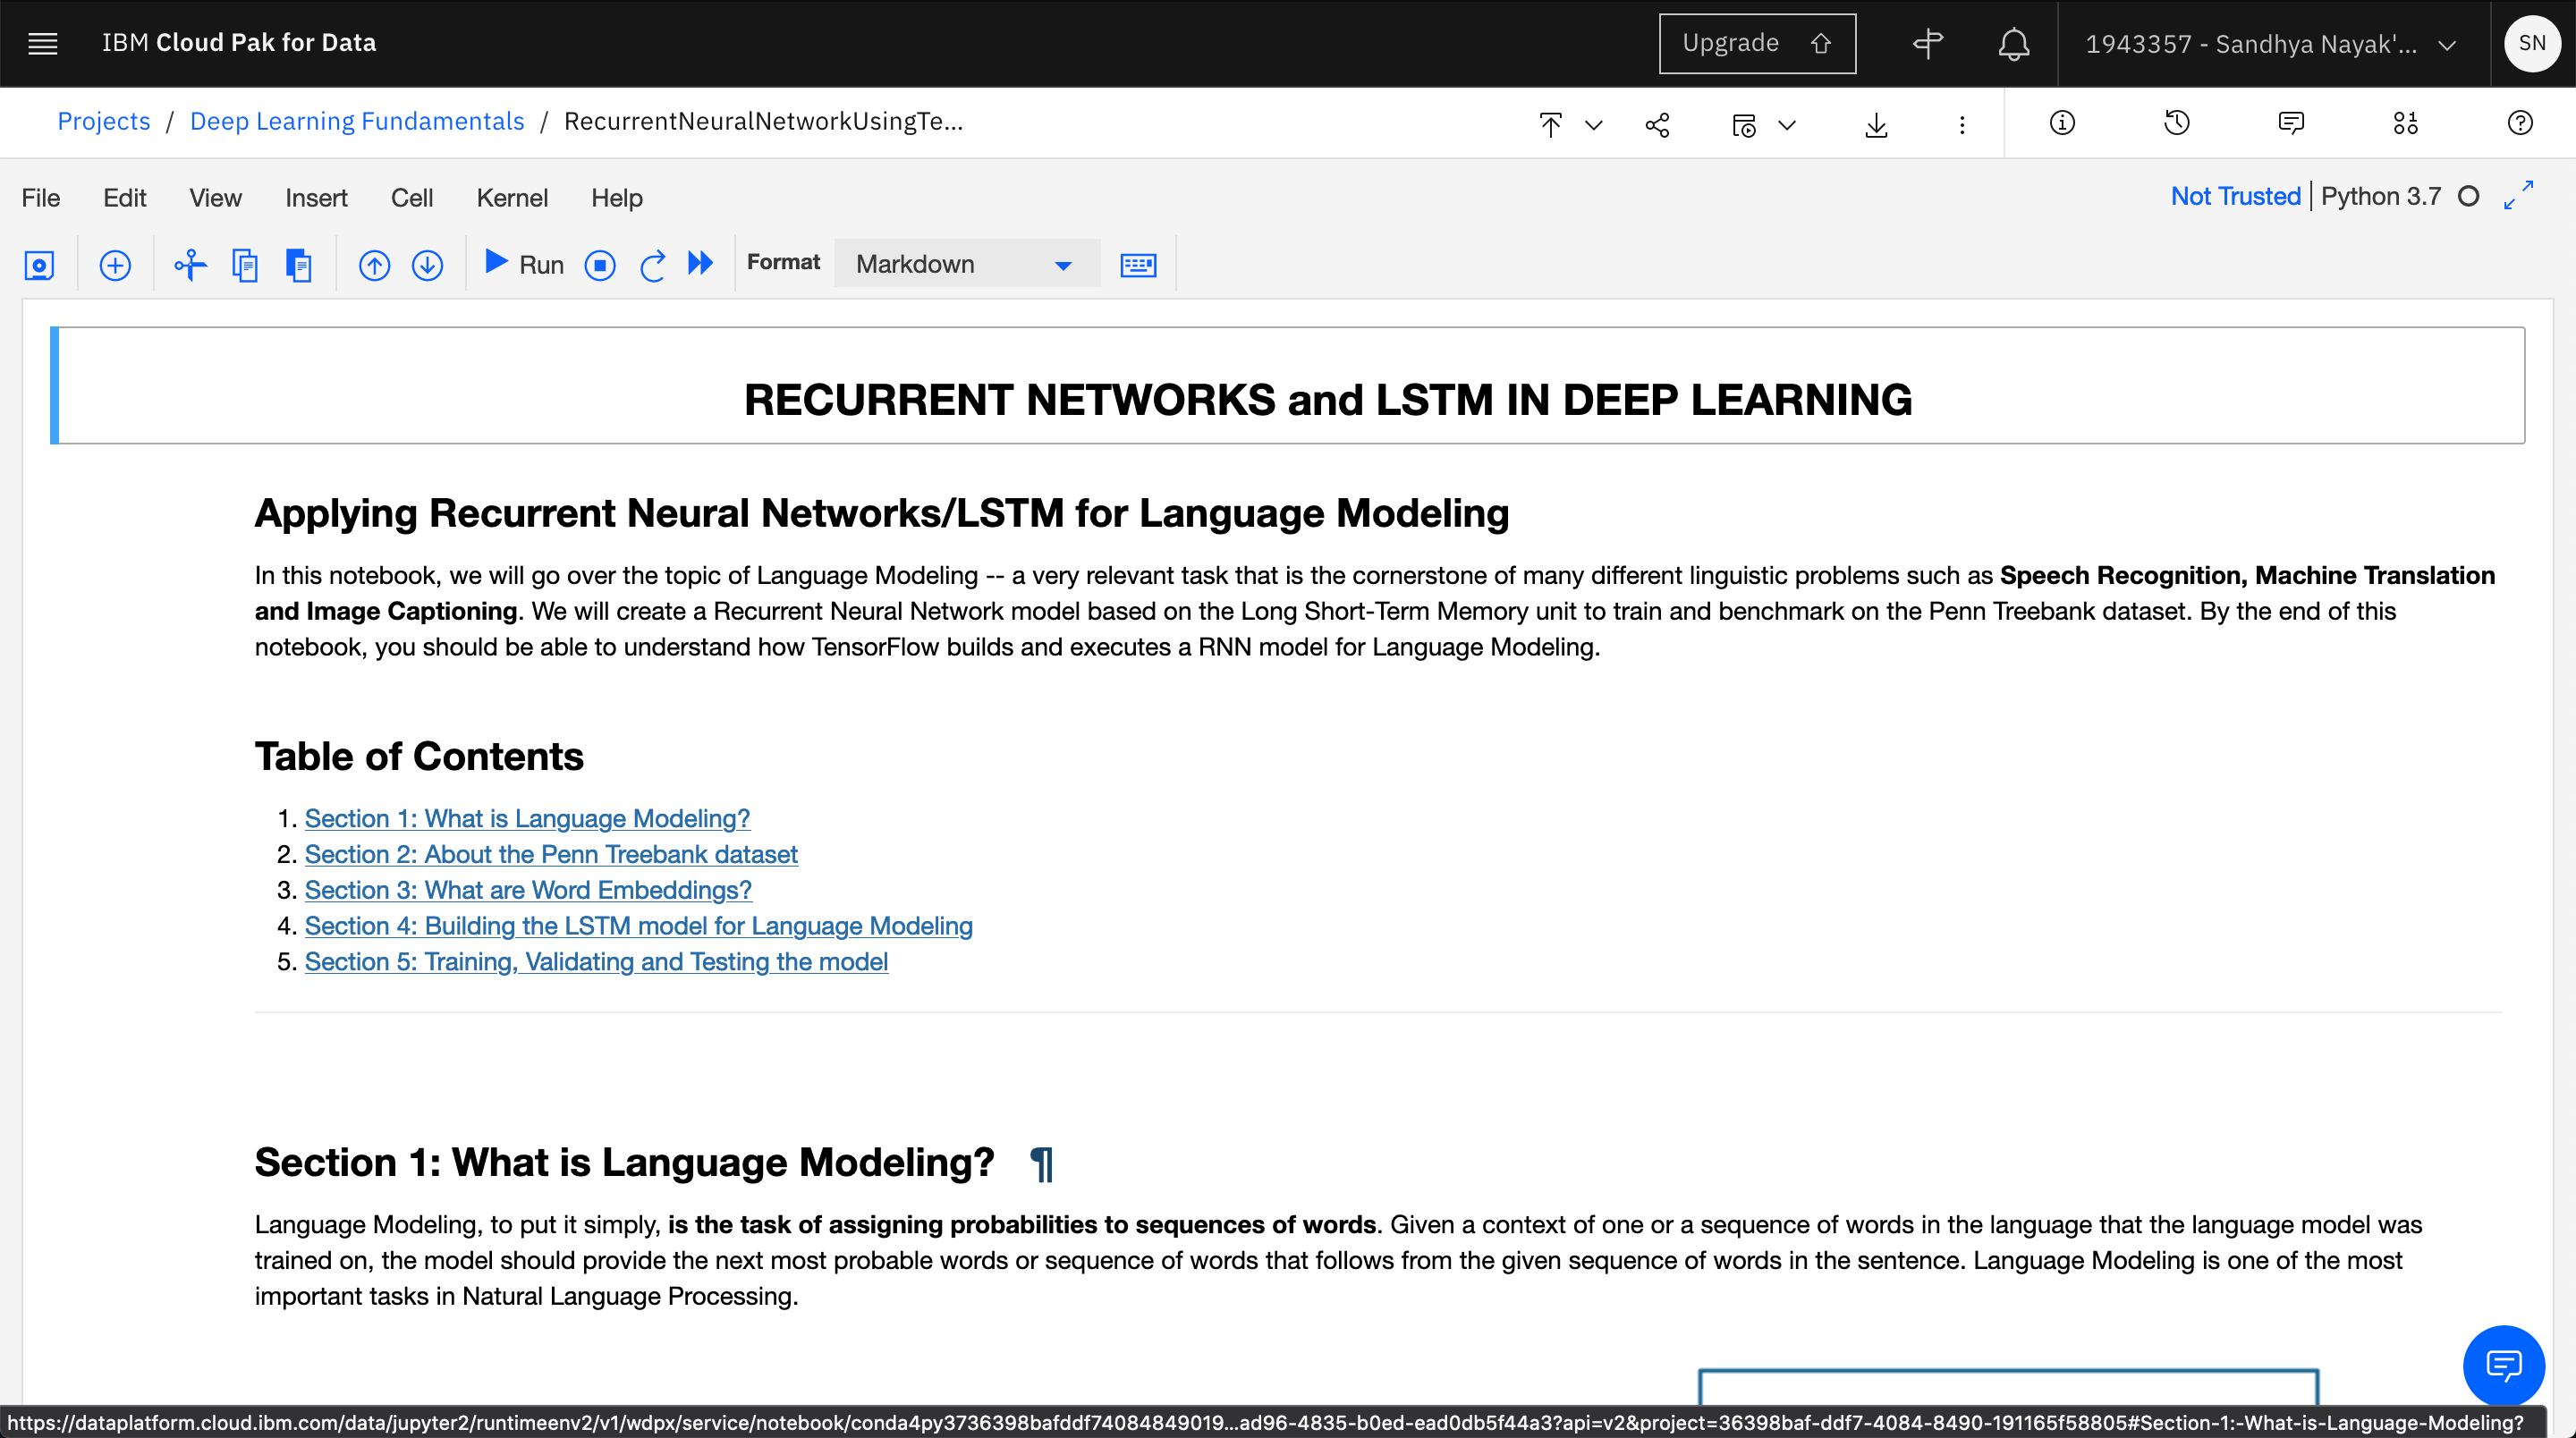Click the Run cell button
The height and width of the screenshot is (1438, 2576).
pos(523,262)
